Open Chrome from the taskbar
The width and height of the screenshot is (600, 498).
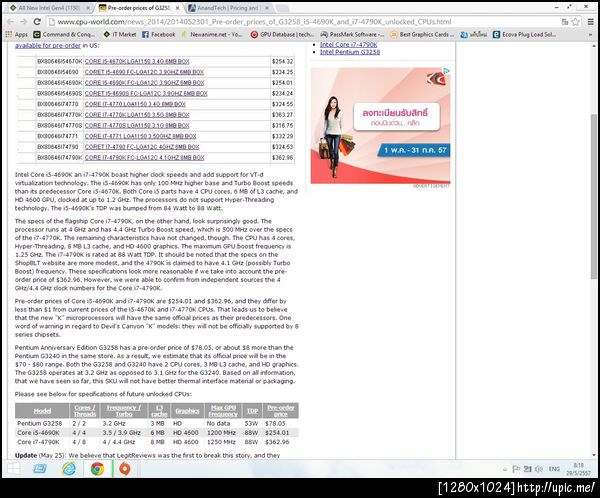click(x=97, y=469)
